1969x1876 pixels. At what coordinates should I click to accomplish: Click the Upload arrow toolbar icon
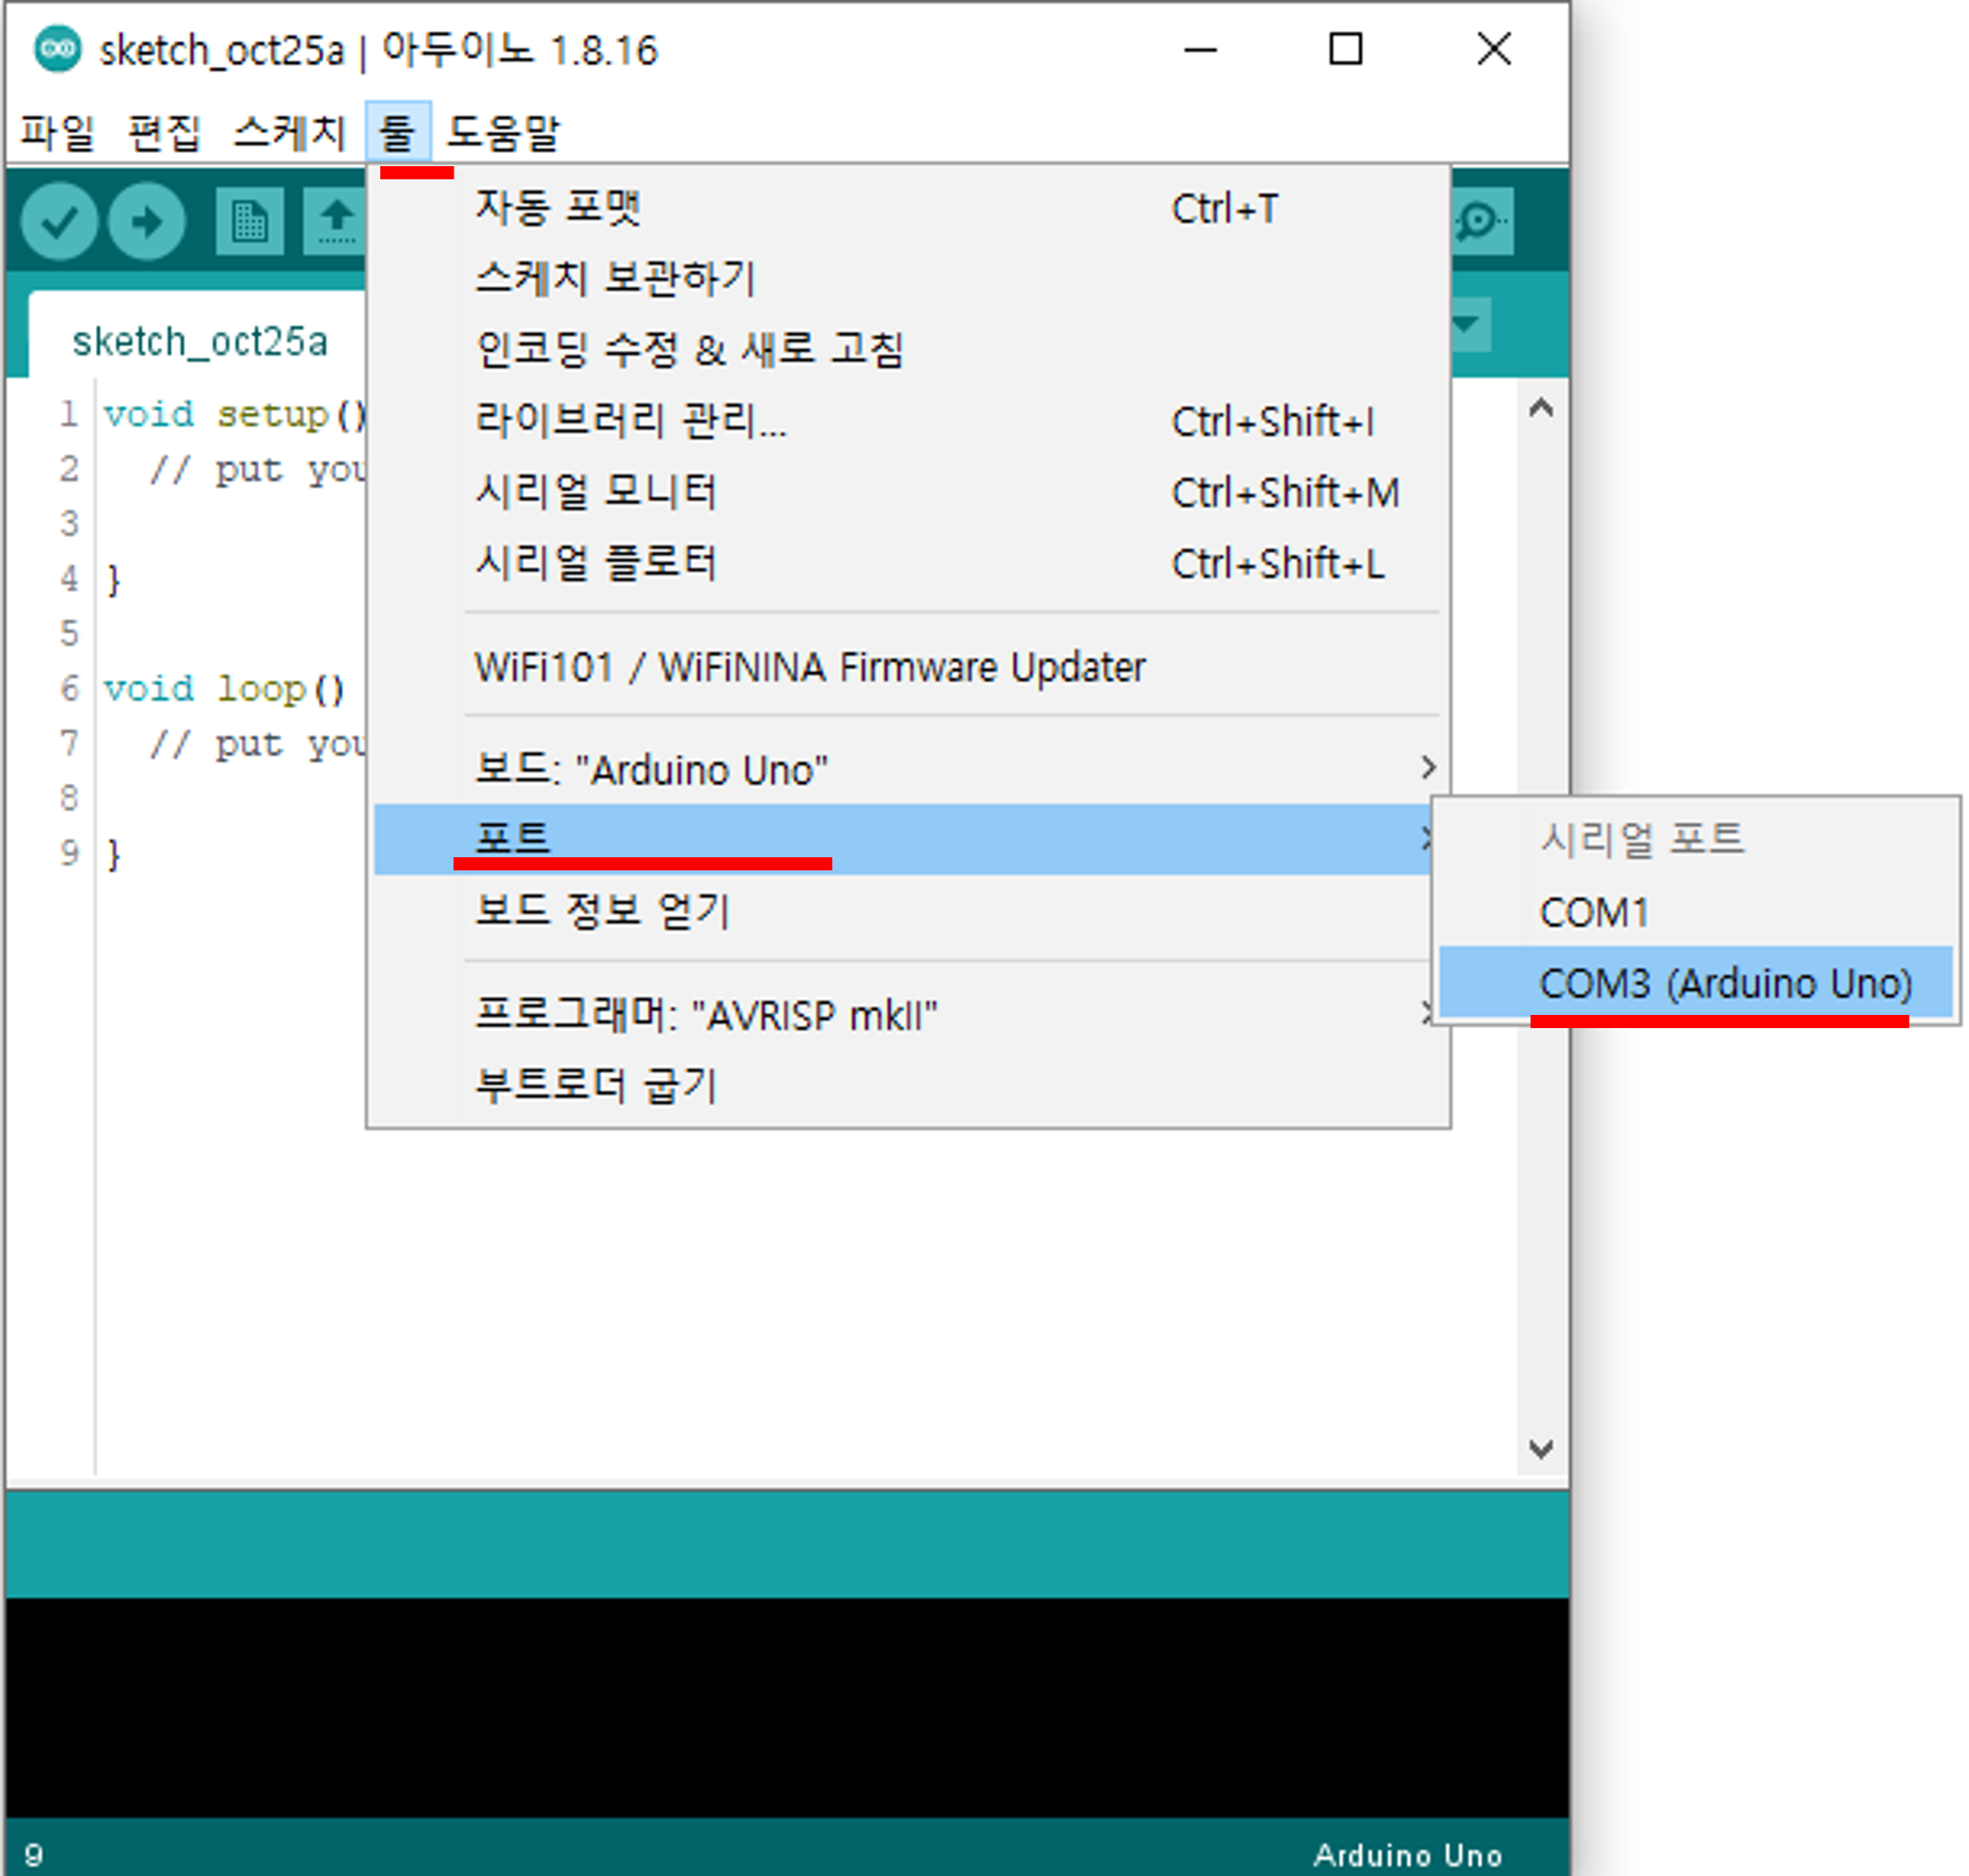pos(146,222)
